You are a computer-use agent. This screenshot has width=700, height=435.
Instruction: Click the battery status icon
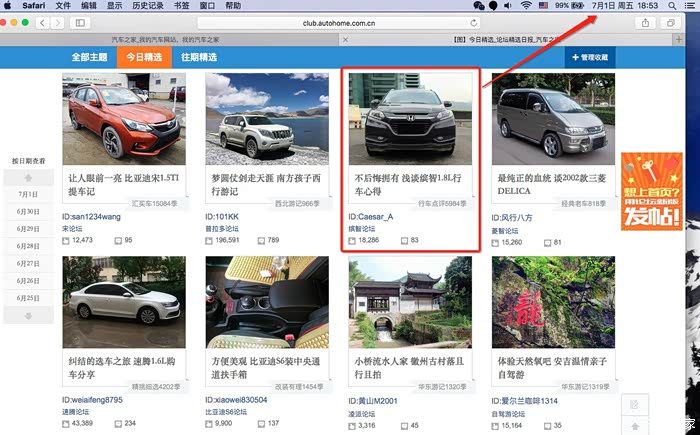578,5
